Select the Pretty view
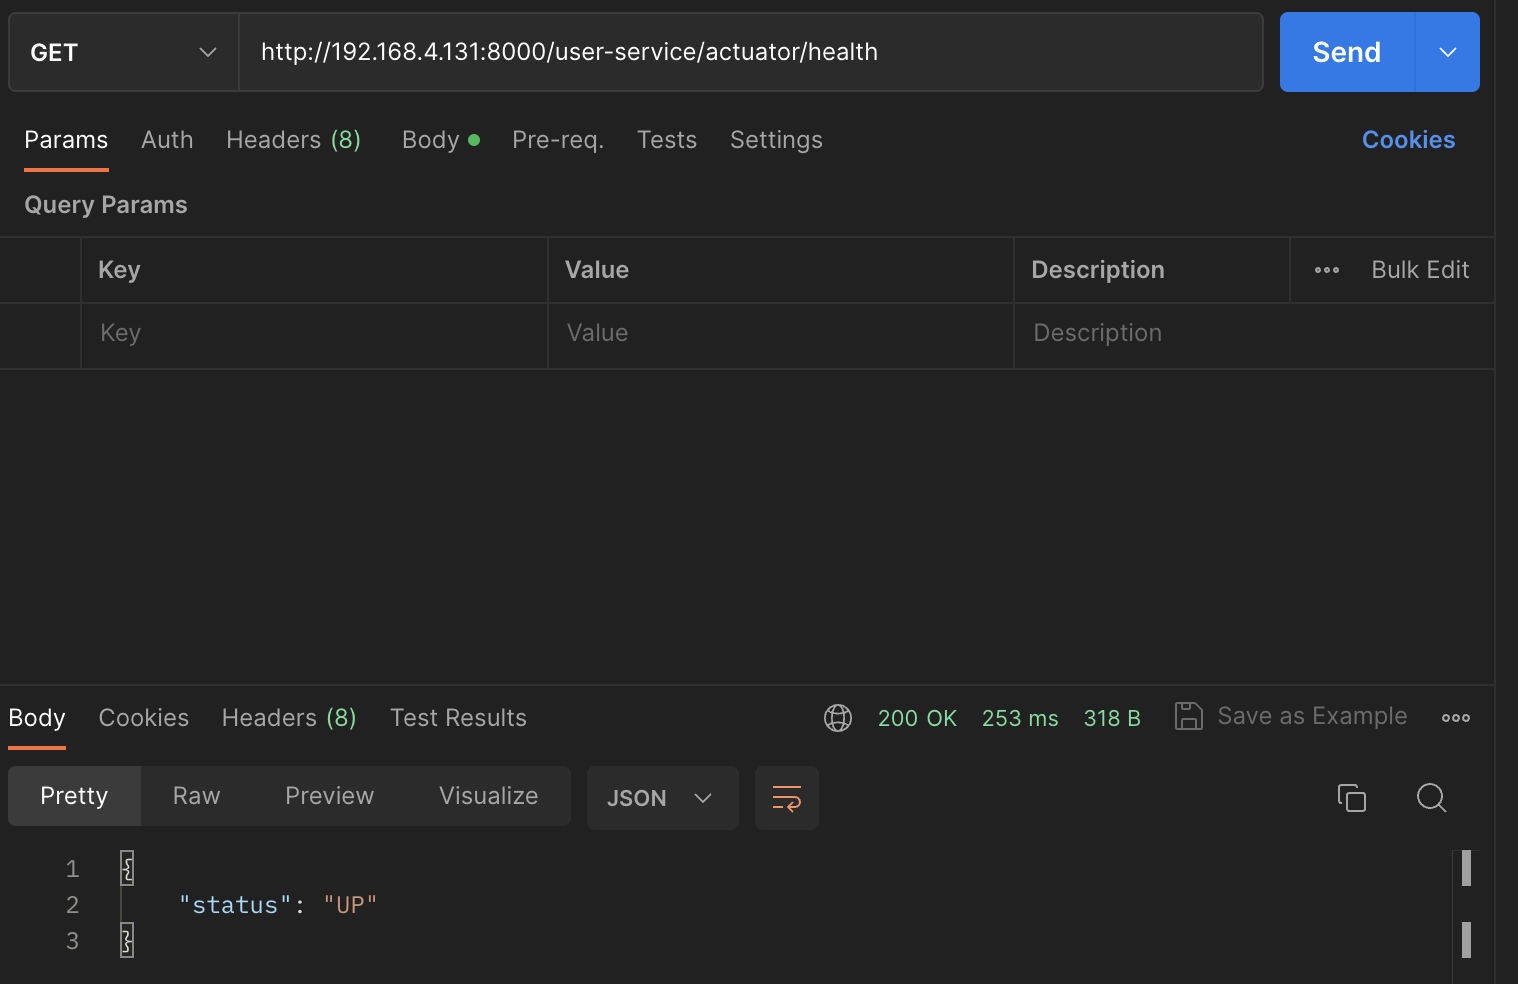1518x984 pixels. (x=74, y=796)
